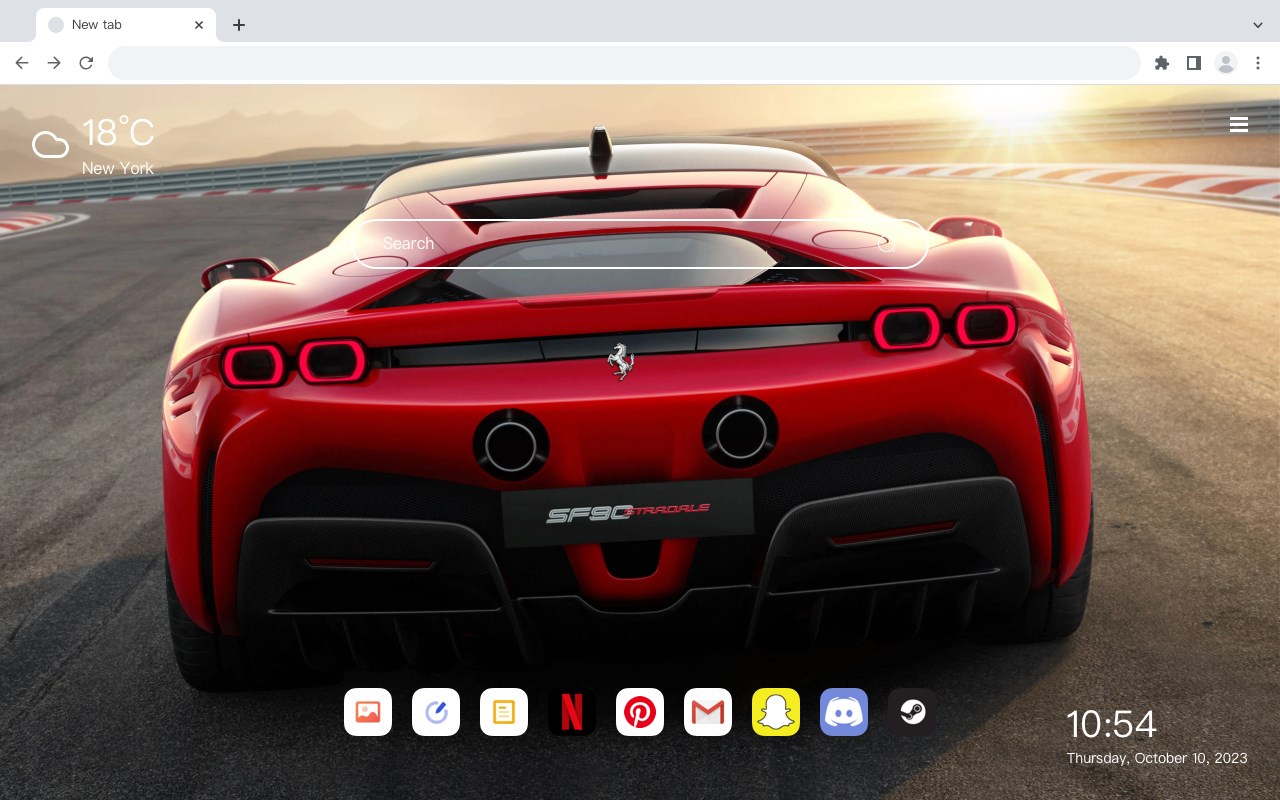Open the Chrome profile avatar
The image size is (1280, 800).
1225,63
